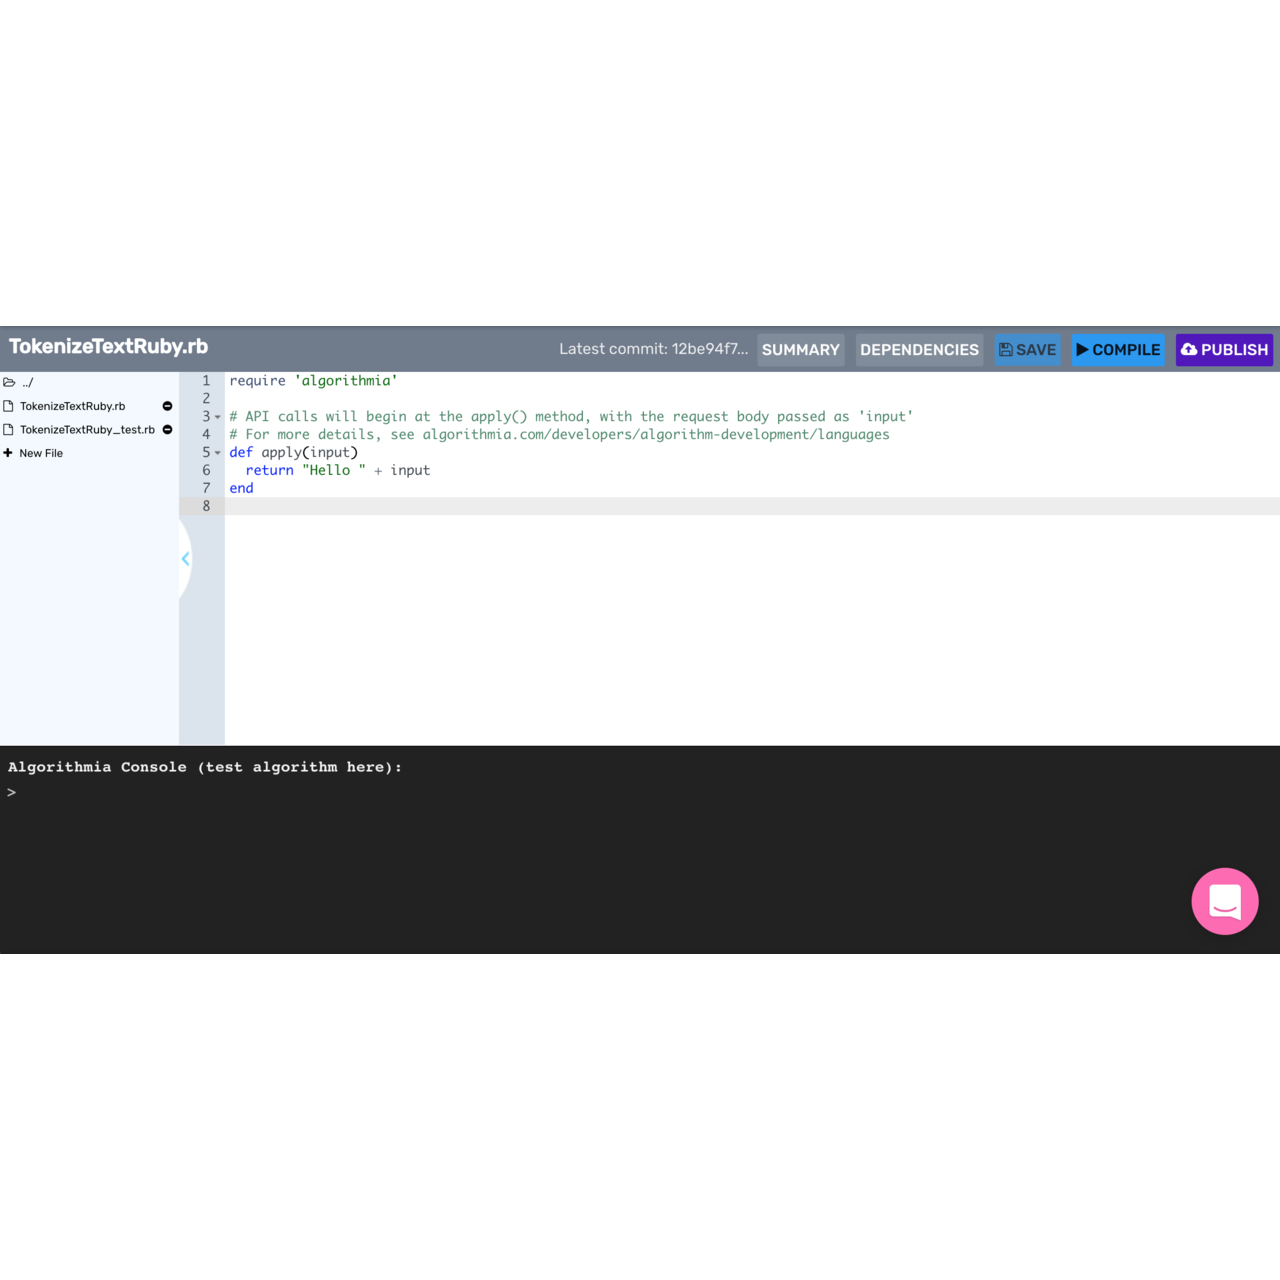Click the latest commit 12be94f7 text
Viewport: 1280px width, 1280px height.
[655, 349]
